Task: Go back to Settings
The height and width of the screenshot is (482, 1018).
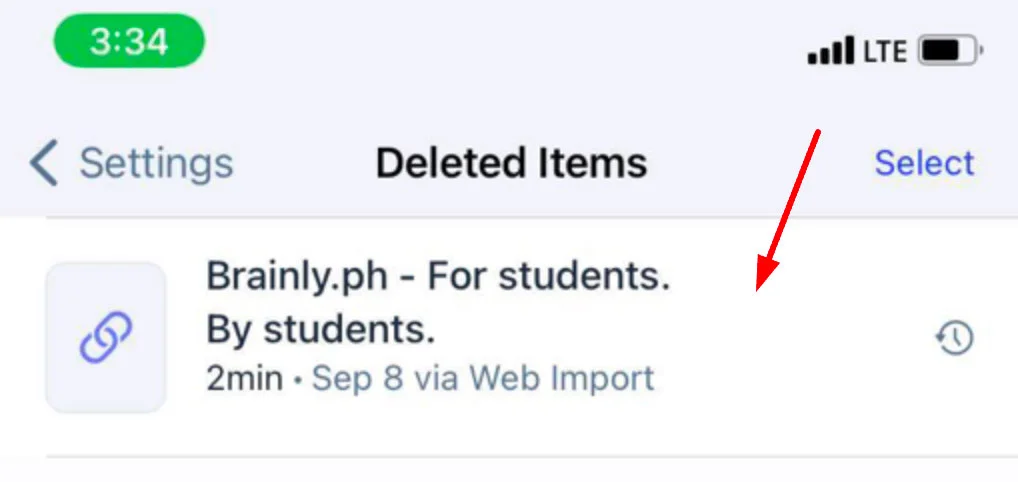Action: (155, 163)
